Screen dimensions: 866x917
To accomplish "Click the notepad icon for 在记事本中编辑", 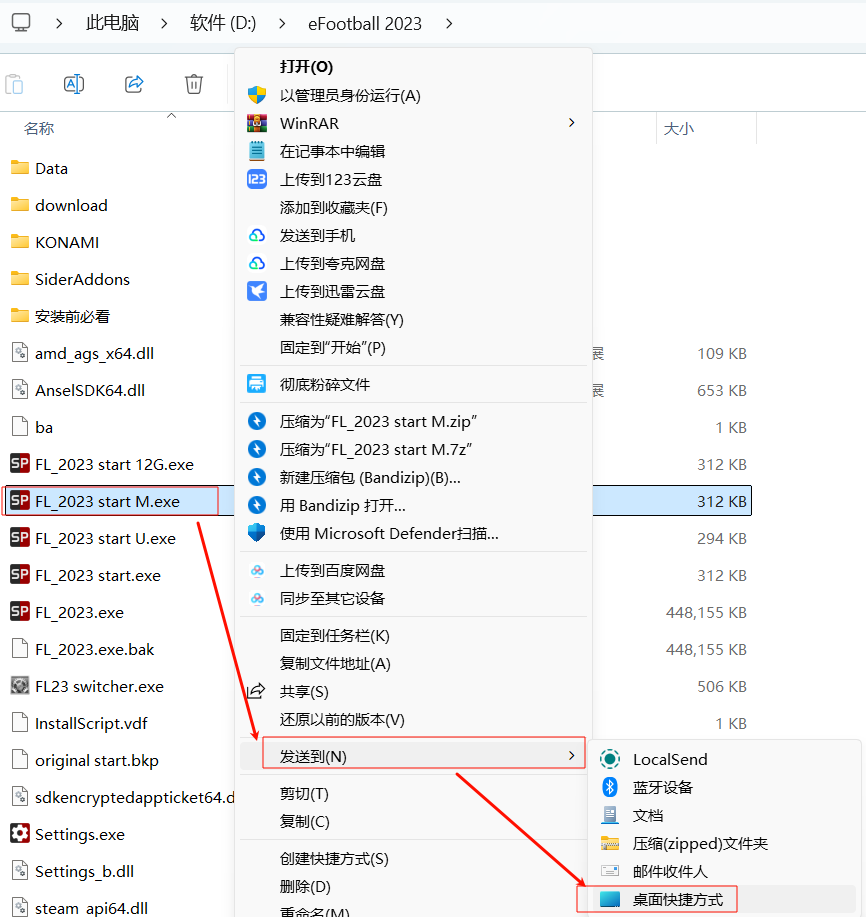I will pyautogui.click(x=257, y=151).
